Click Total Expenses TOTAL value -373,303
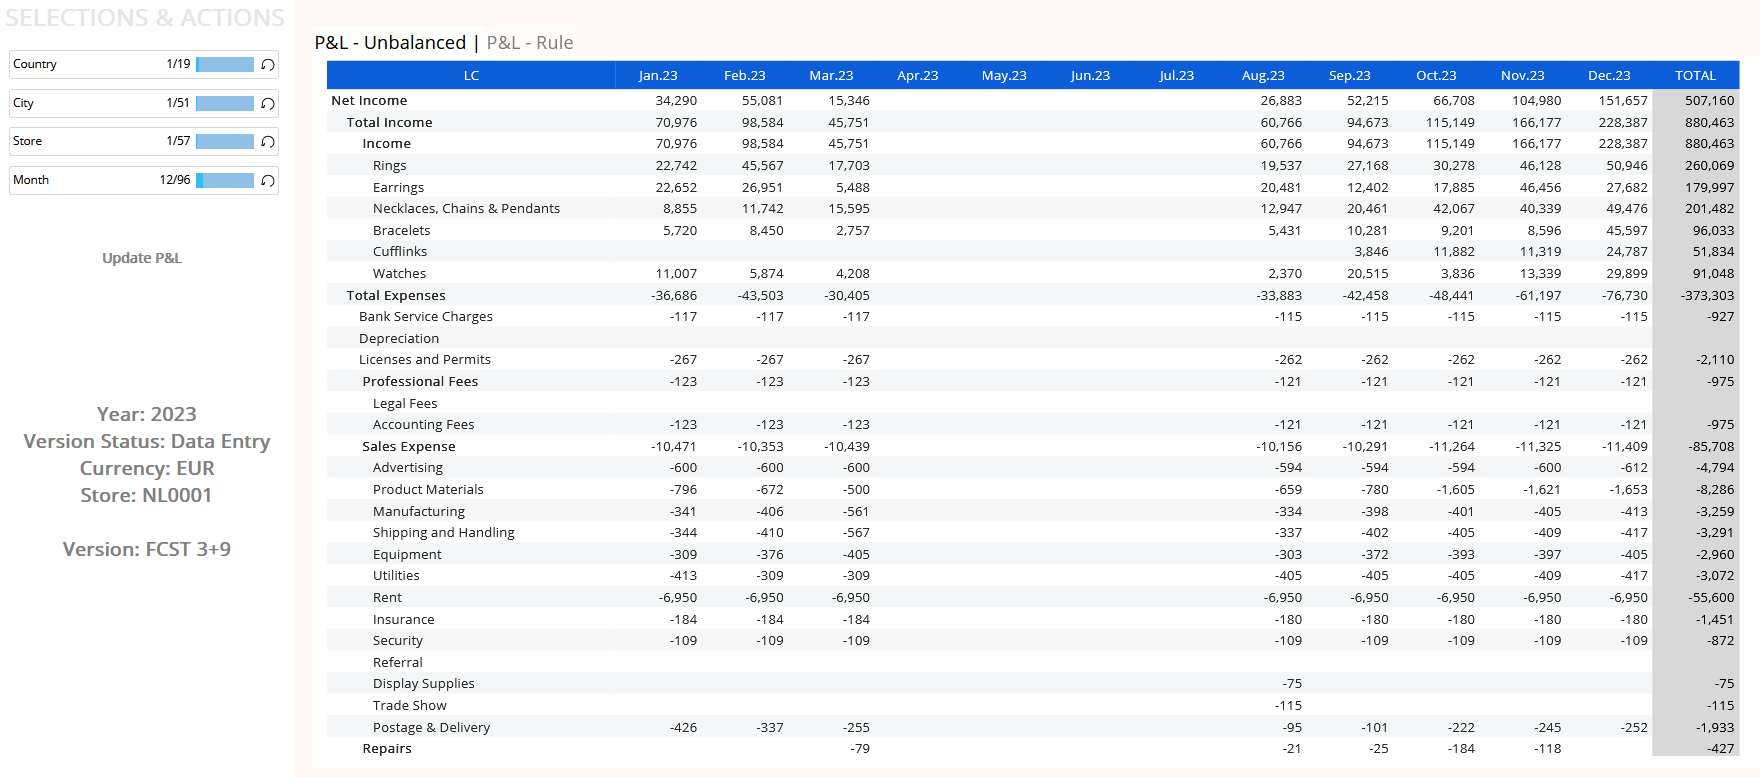 click(x=1707, y=295)
